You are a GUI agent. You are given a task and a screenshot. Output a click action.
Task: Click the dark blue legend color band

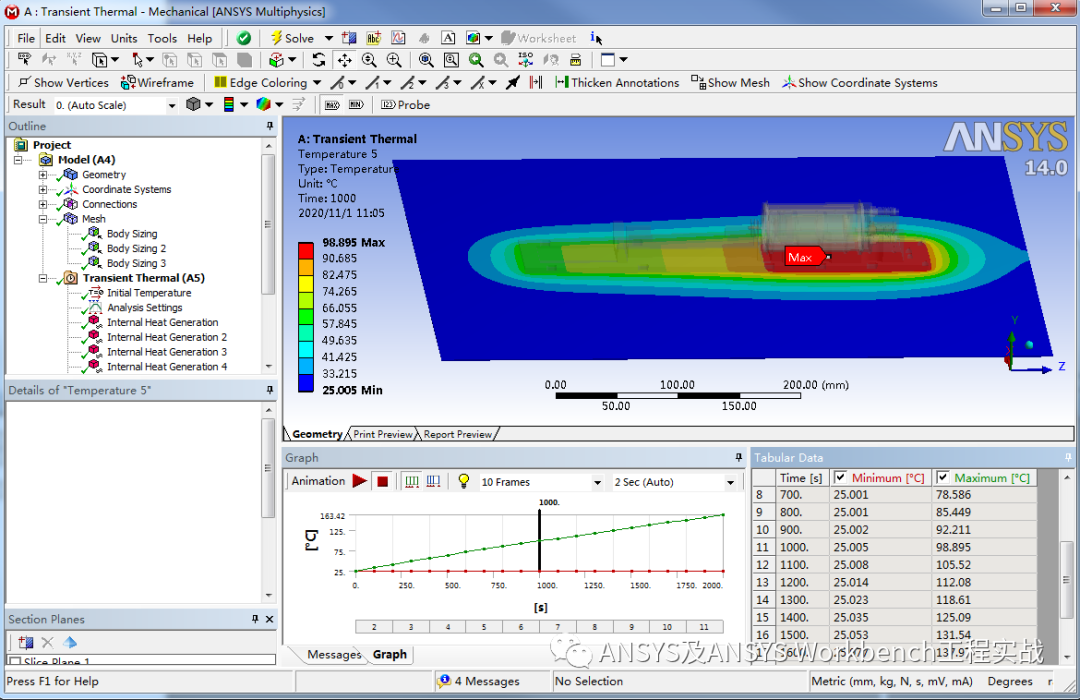click(306, 383)
